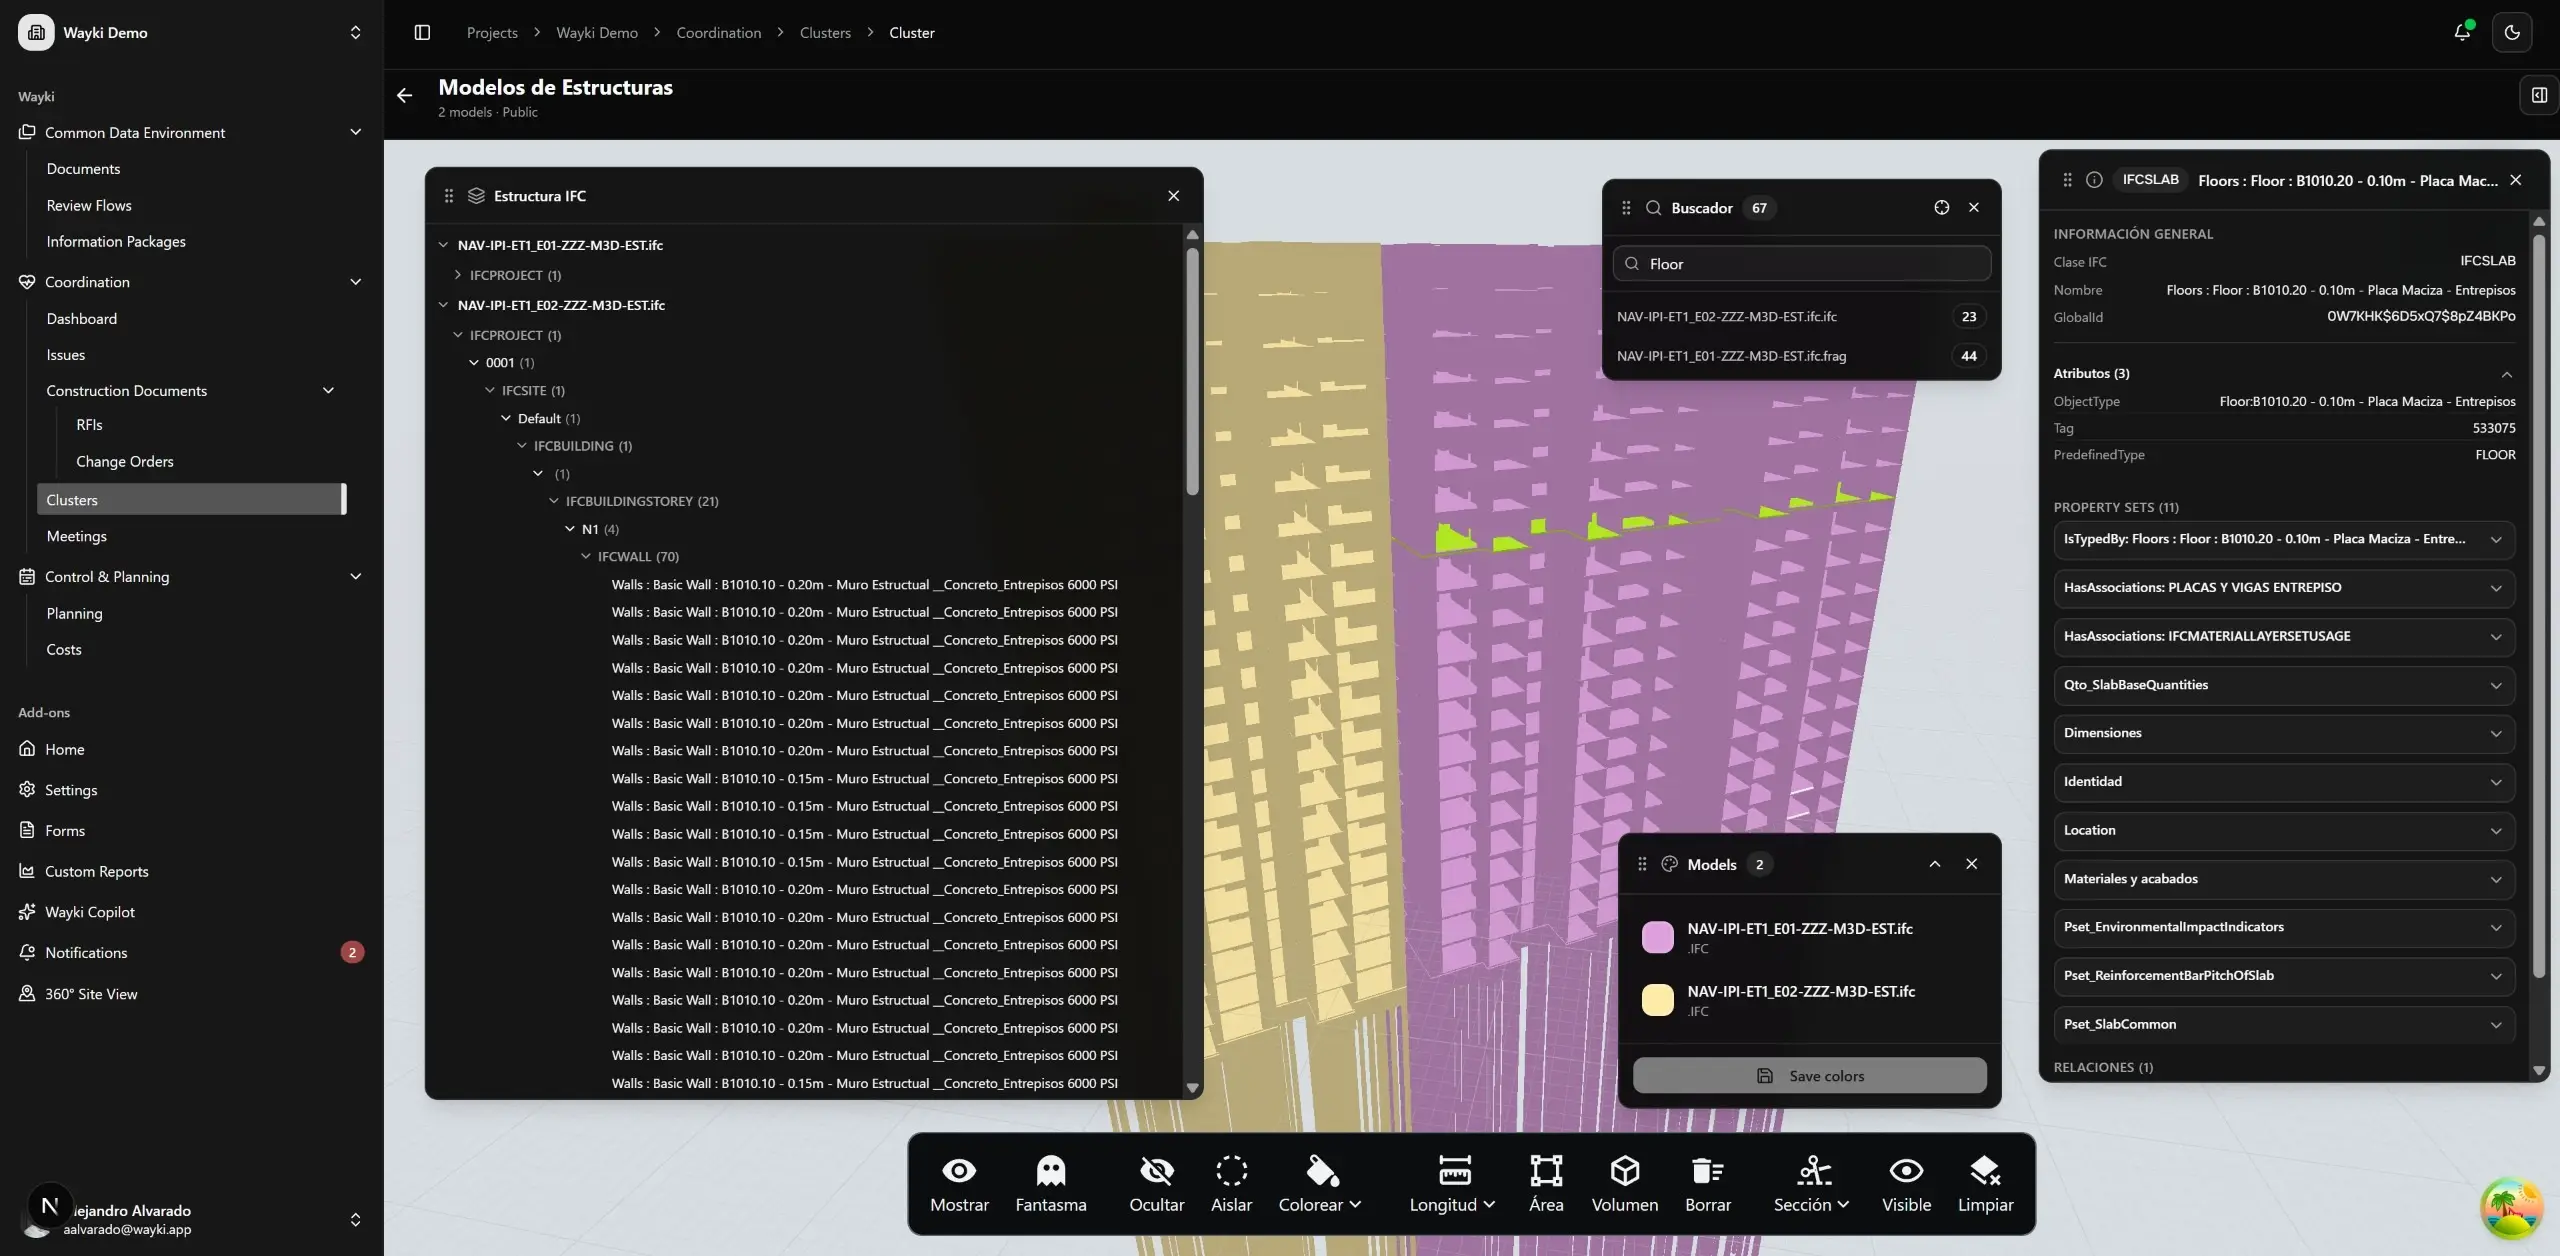Open the Colorear paint bucket tool
This screenshot has height=1256, width=2560.
click(1320, 1184)
